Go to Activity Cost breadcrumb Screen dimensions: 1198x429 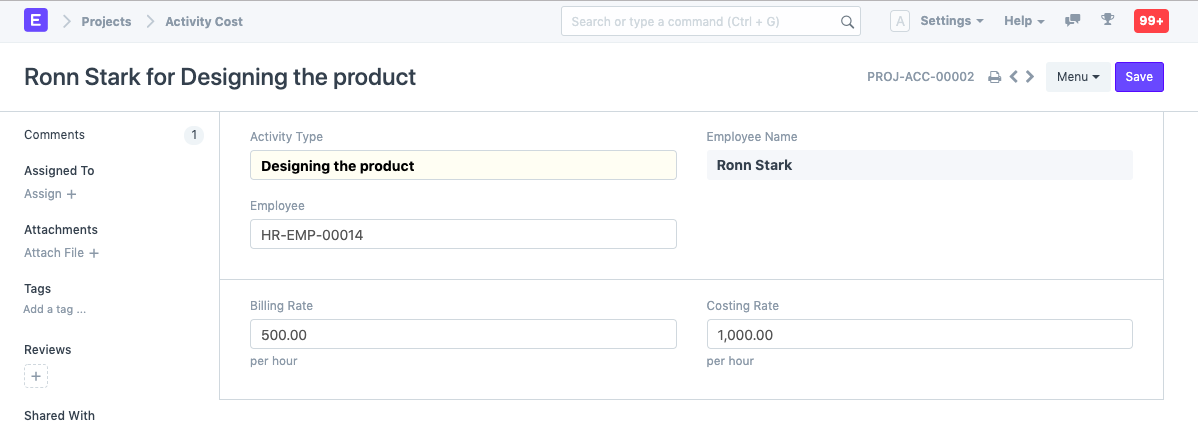click(x=204, y=21)
